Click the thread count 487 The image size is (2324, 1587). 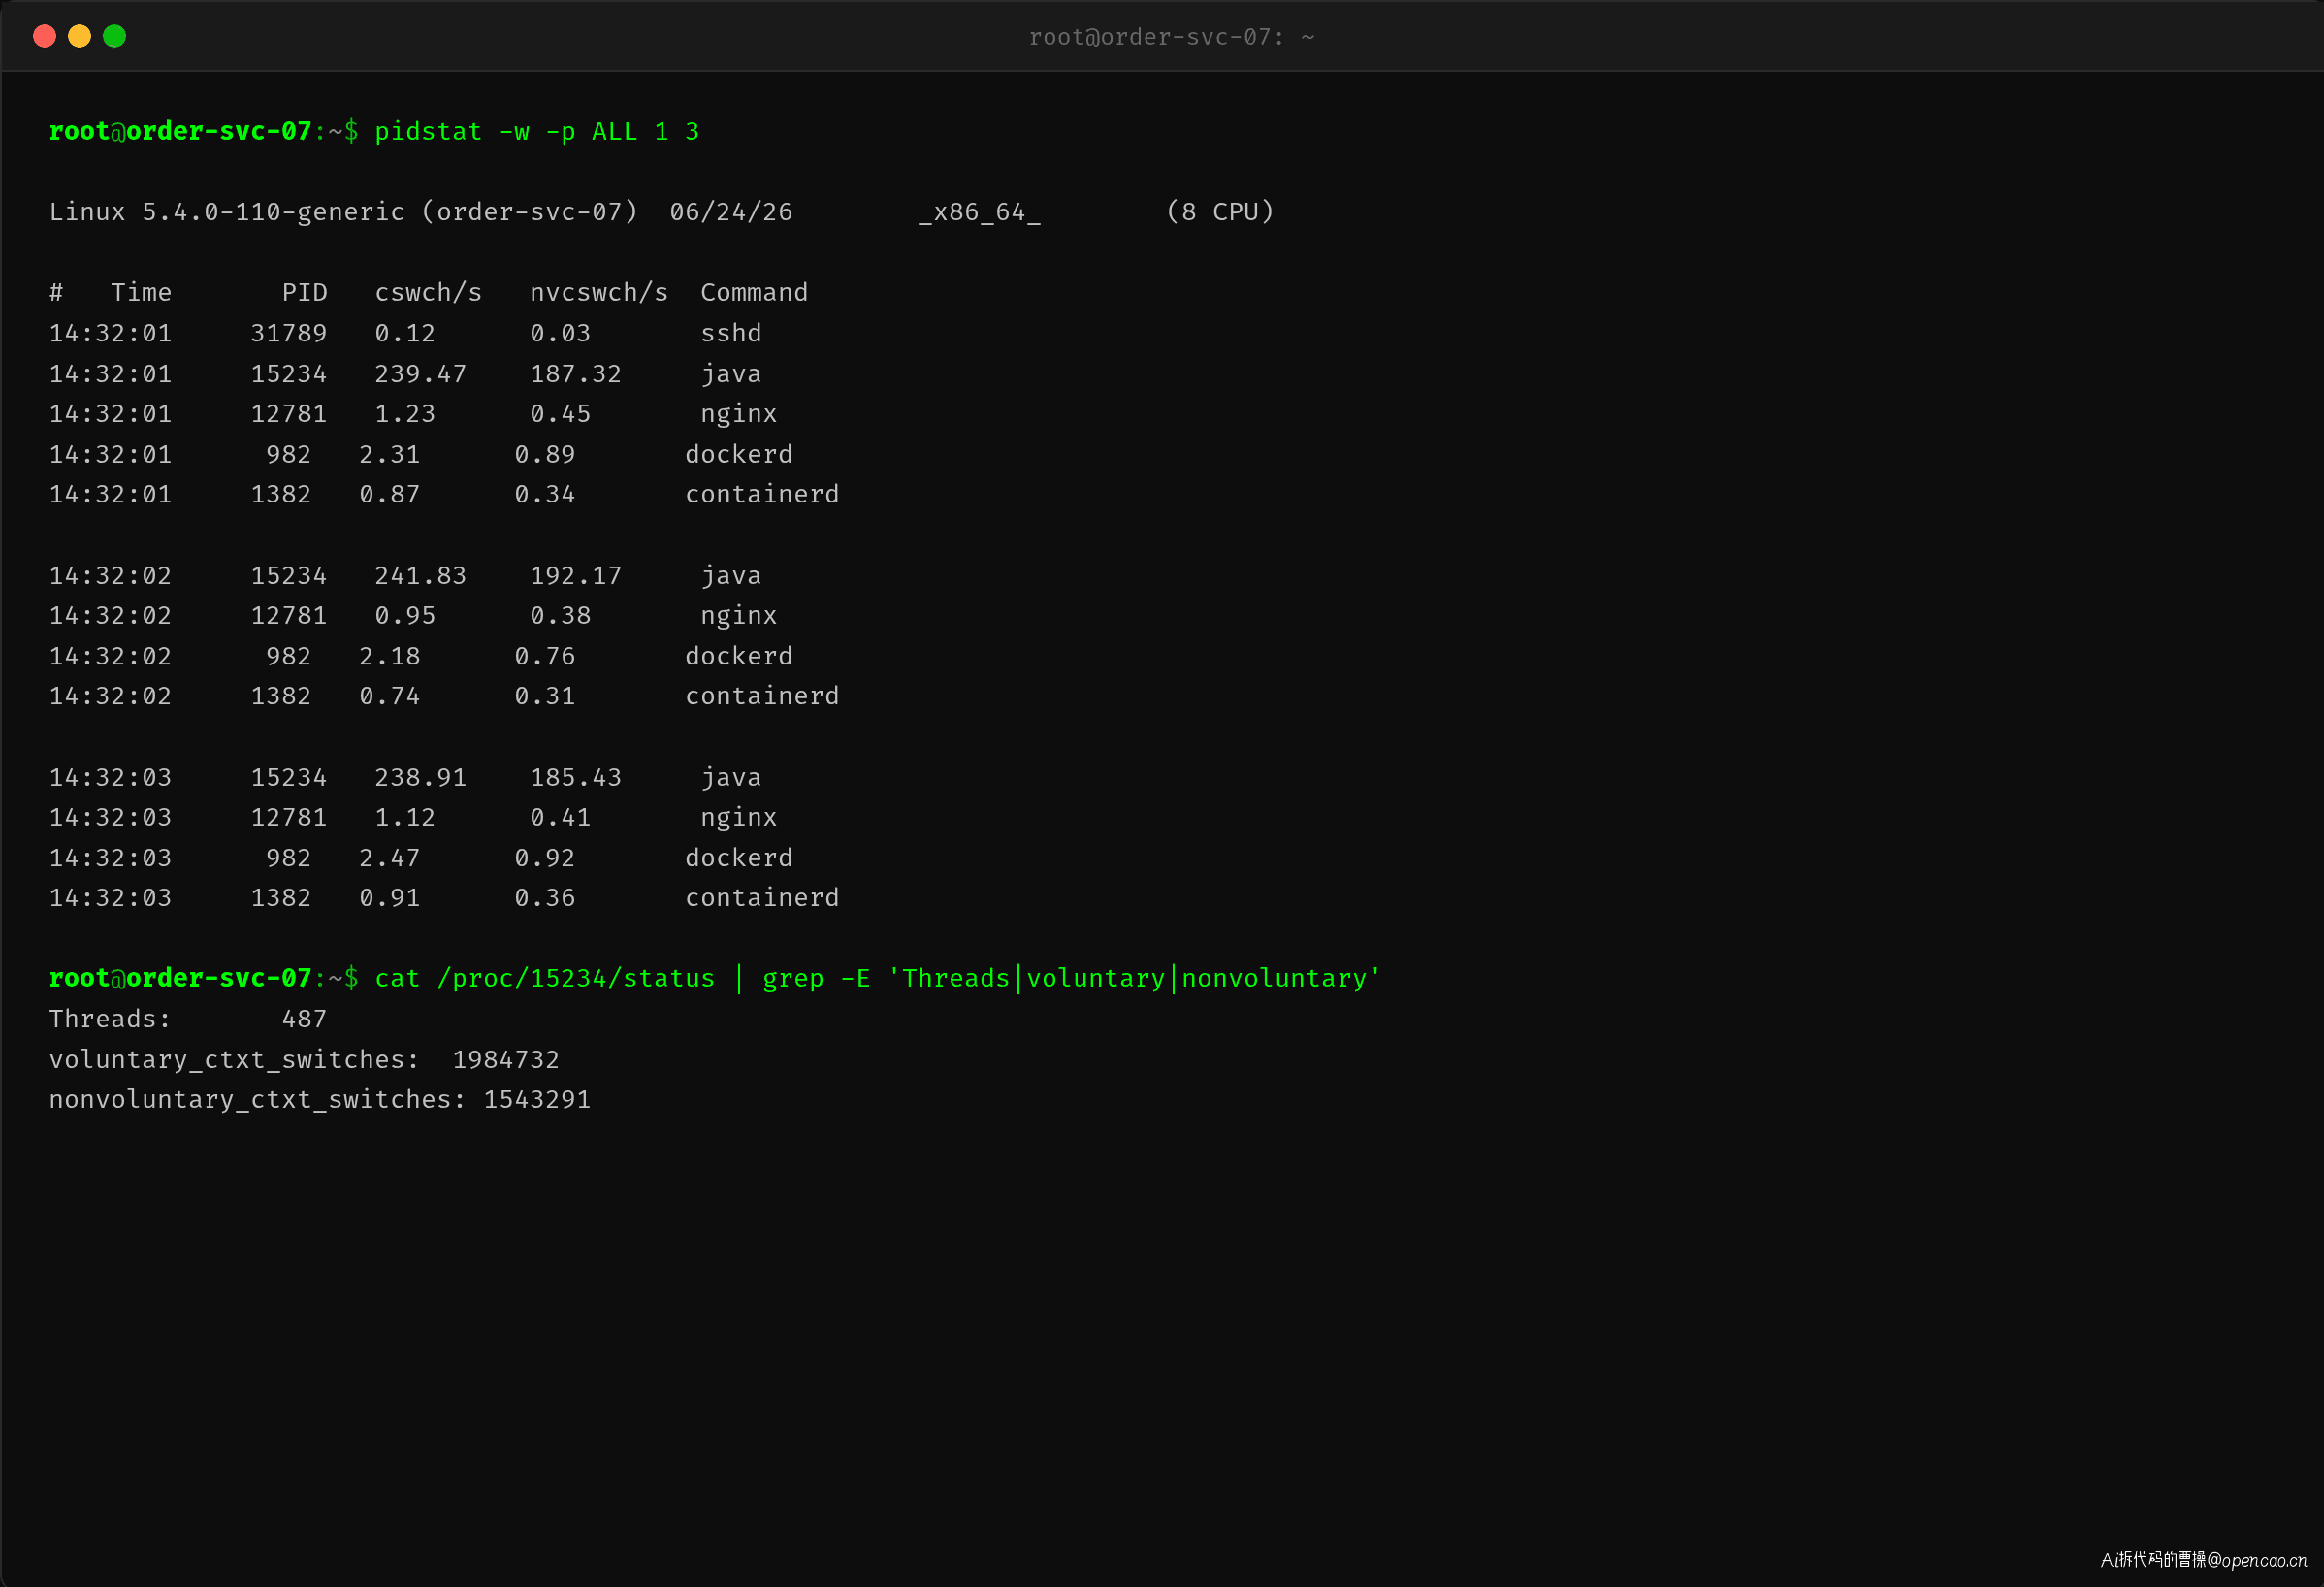click(x=305, y=1019)
